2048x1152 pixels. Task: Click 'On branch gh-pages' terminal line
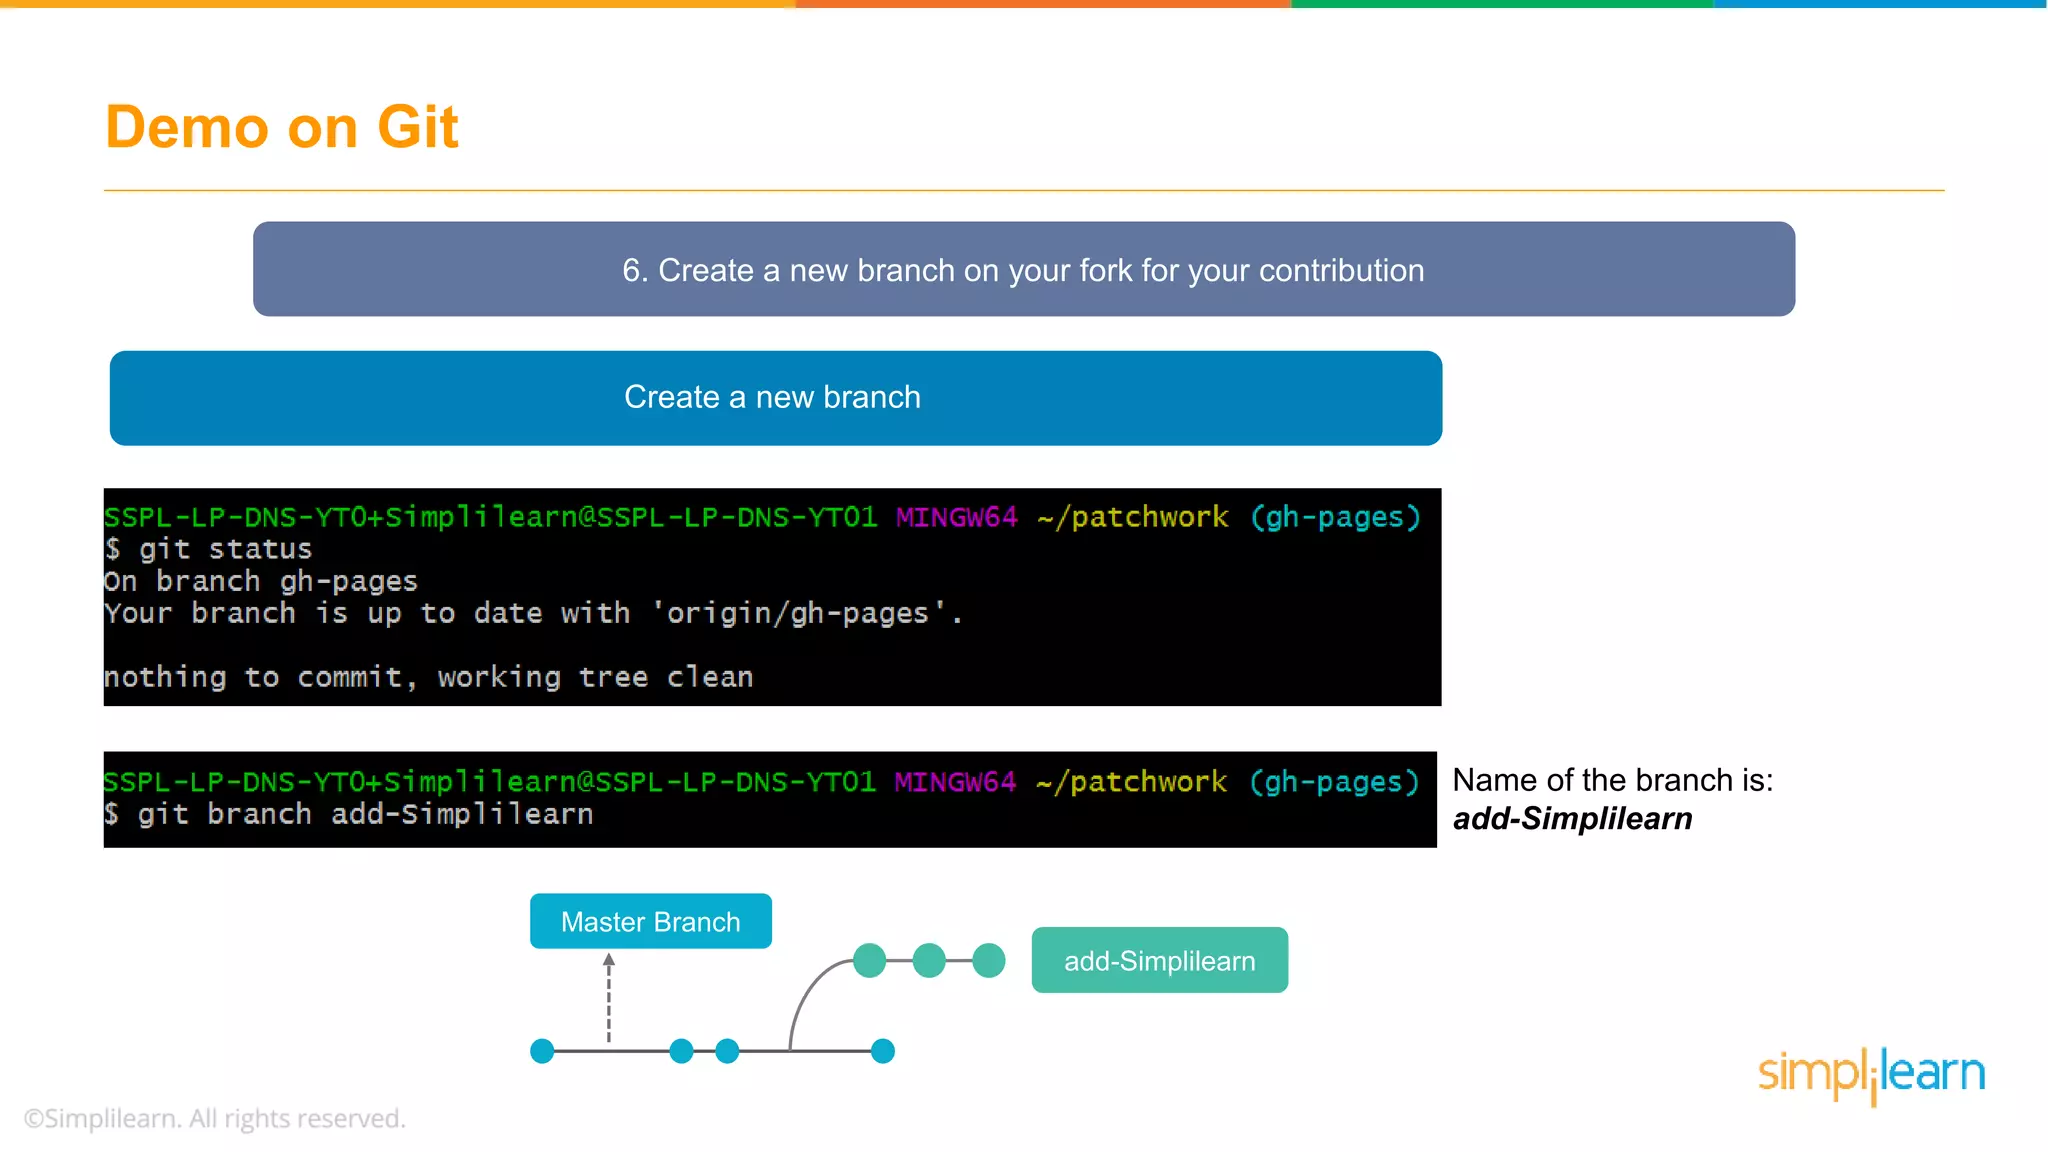point(261,581)
